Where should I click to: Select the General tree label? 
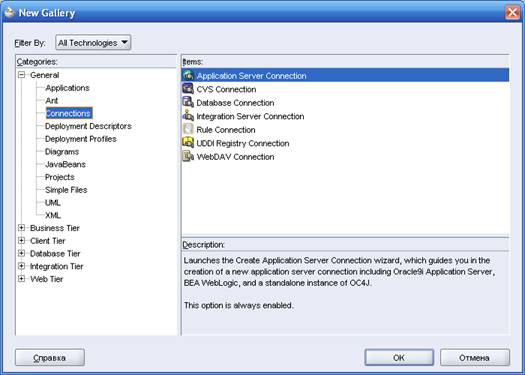45,75
